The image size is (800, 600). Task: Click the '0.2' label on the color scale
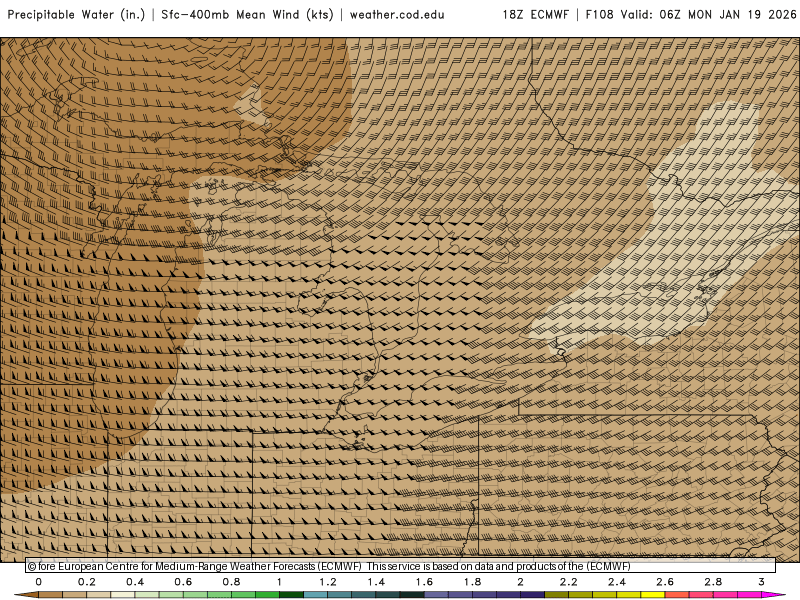click(x=87, y=582)
